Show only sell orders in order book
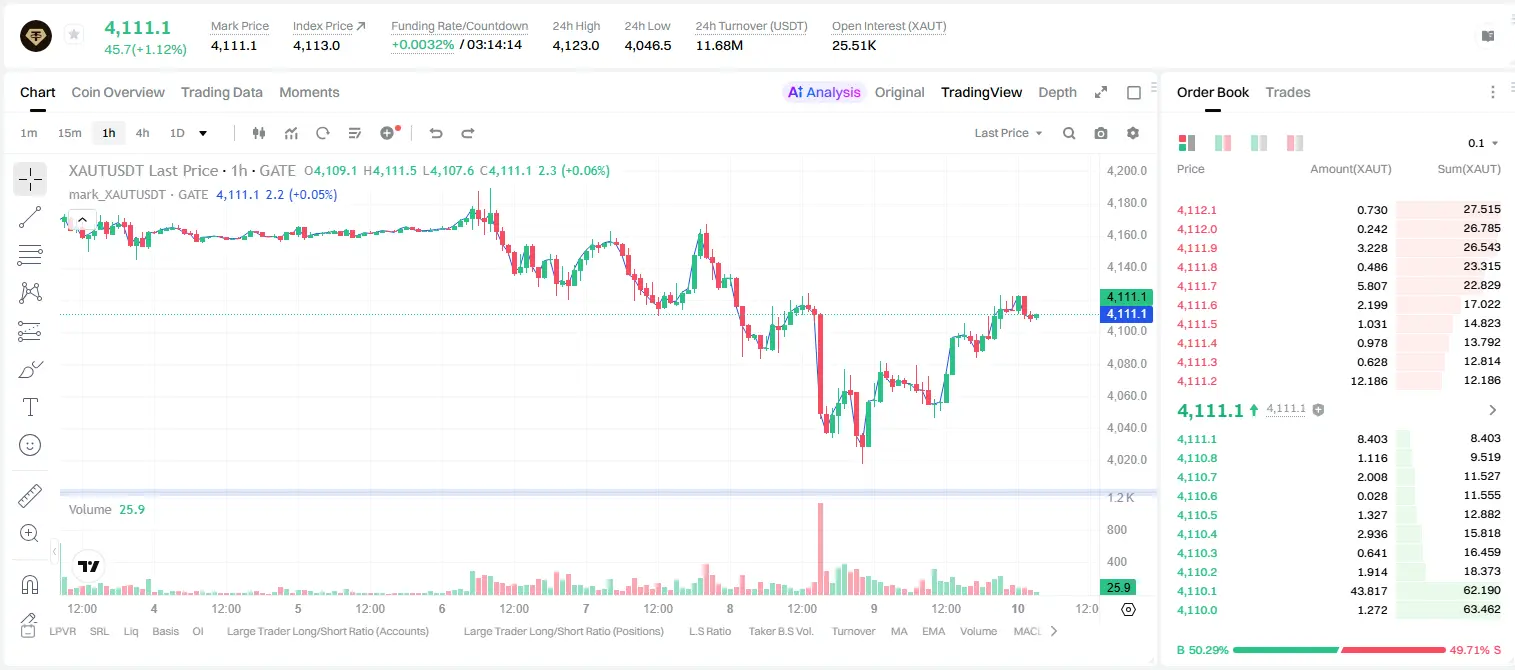The image size is (1515, 670). [1294, 143]
